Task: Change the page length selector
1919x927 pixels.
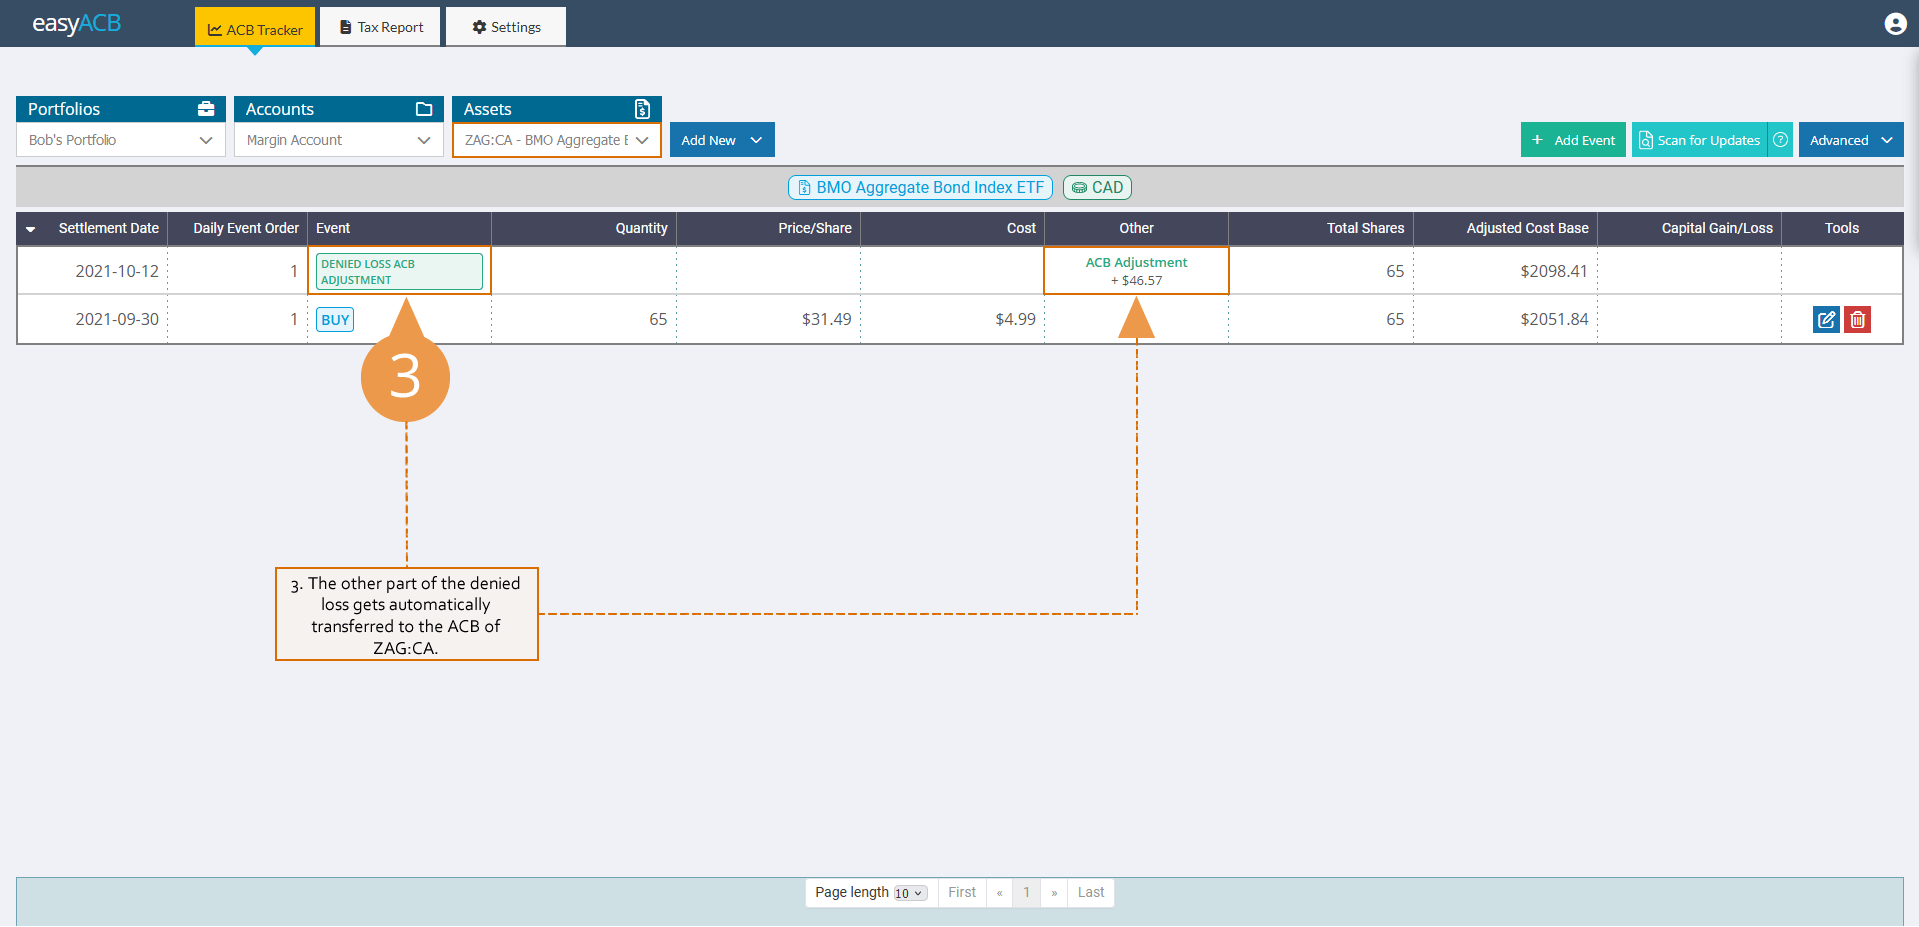Action: point(910,893)
